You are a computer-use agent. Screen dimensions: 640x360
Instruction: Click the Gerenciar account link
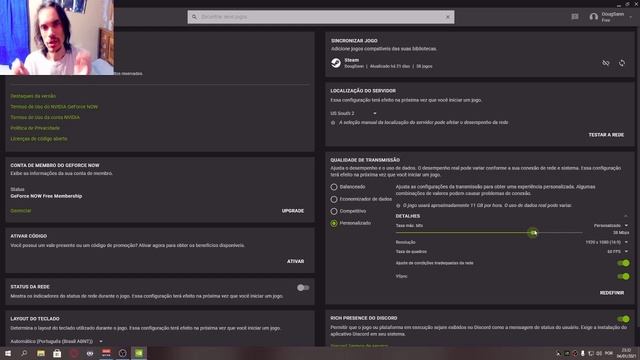tap(21, 211)
